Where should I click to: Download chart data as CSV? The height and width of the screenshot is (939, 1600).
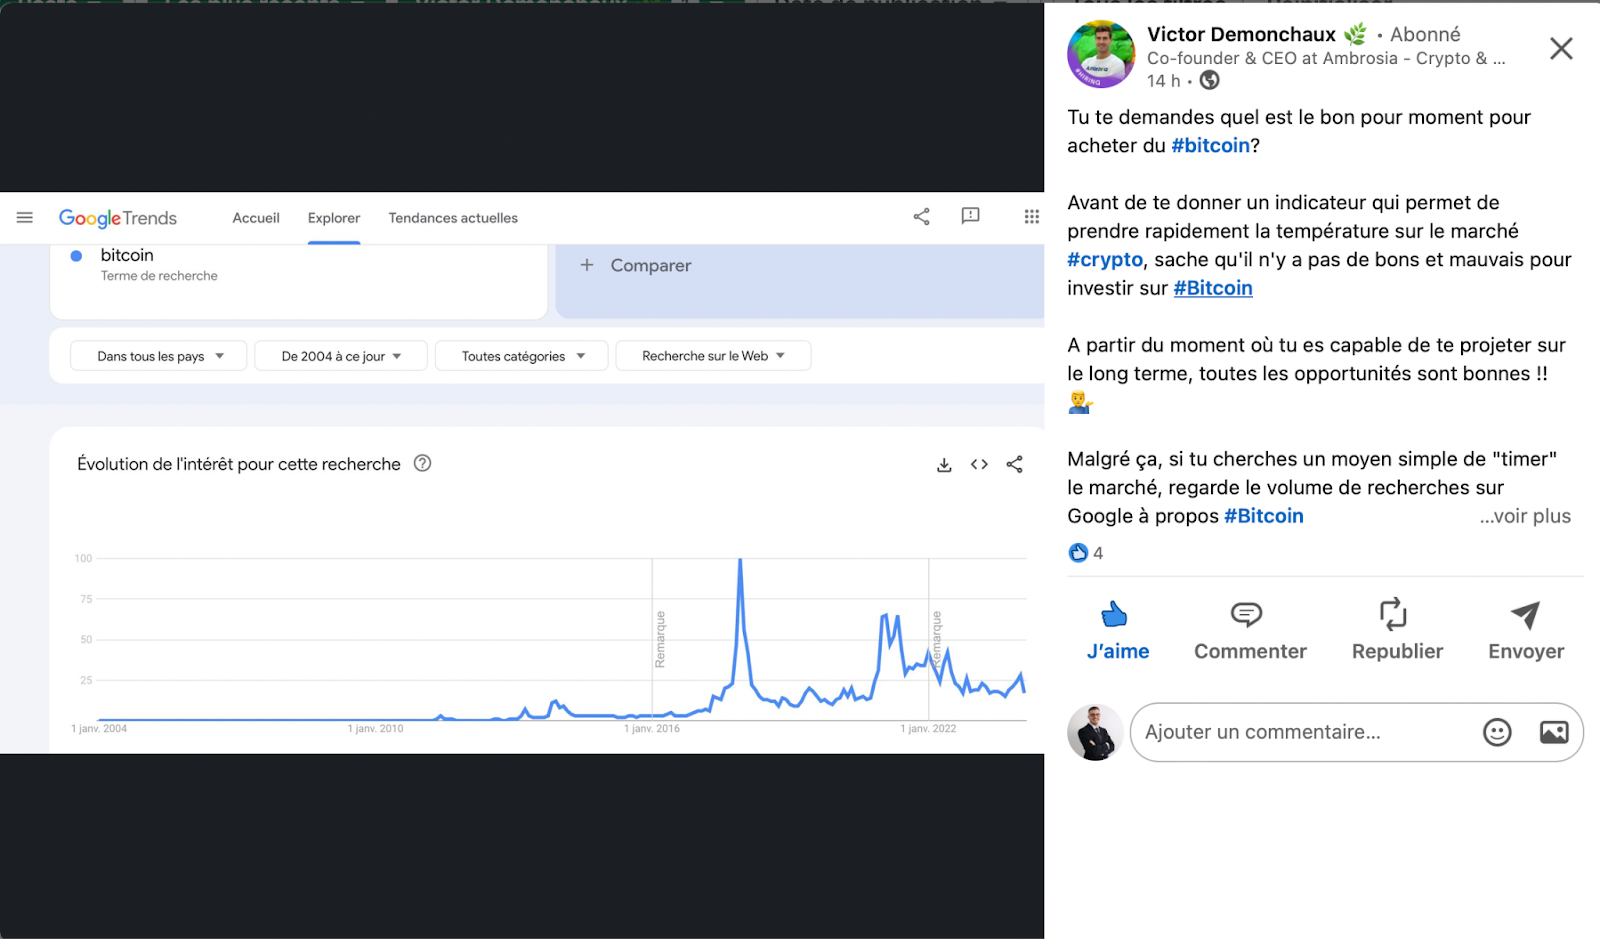click(944, 464)
